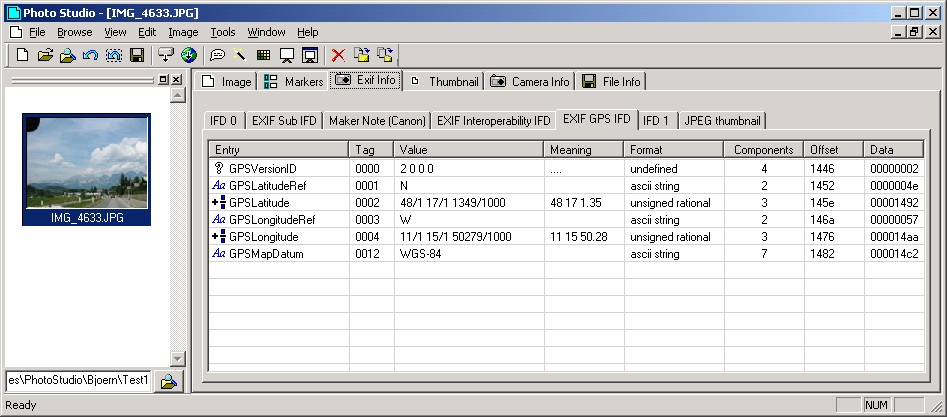Image resolution: width=947 pixels, height=417 pixels.
Task: Click the speech bubble comment icon
Action: point(217,56)
